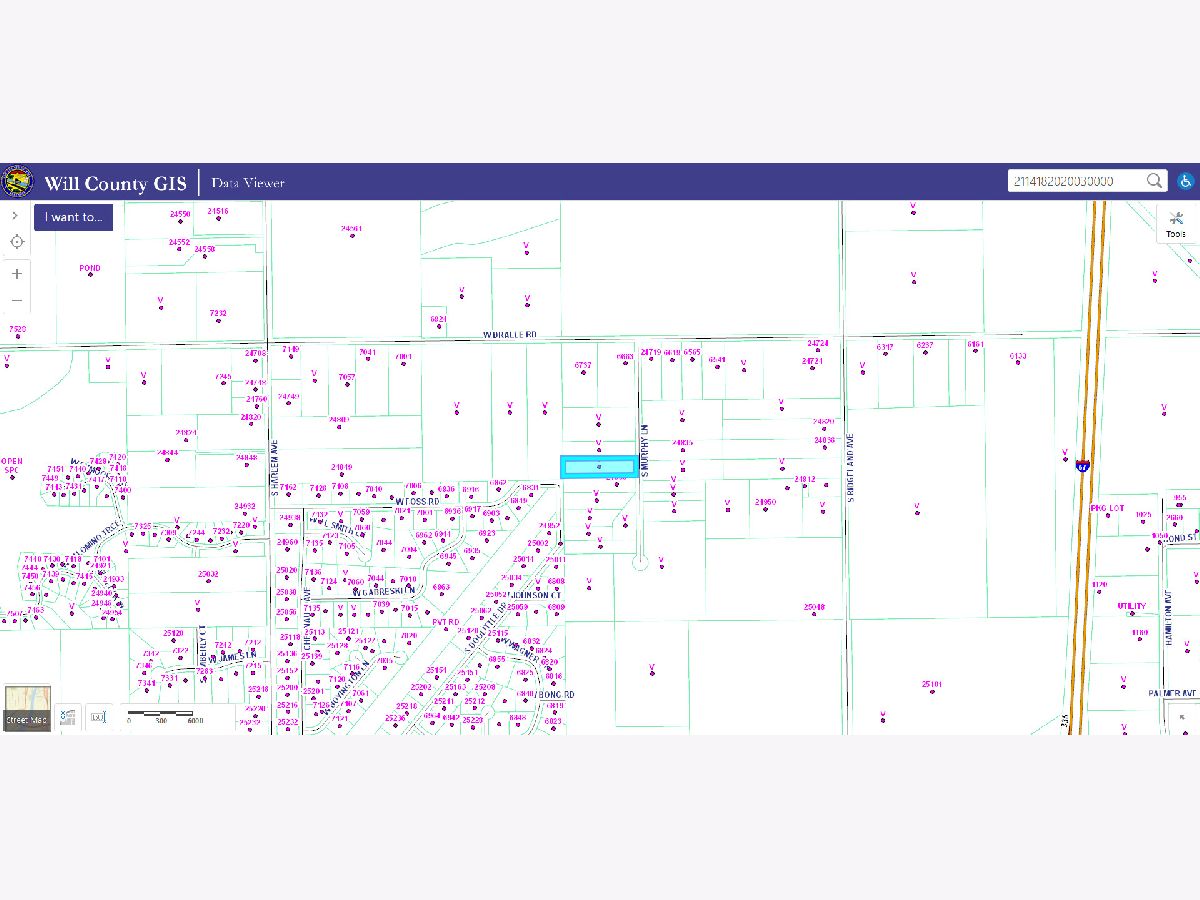1200x900 pixels.
Task: Expand the left side panel chevron
Action: click(x=15, y=215)
